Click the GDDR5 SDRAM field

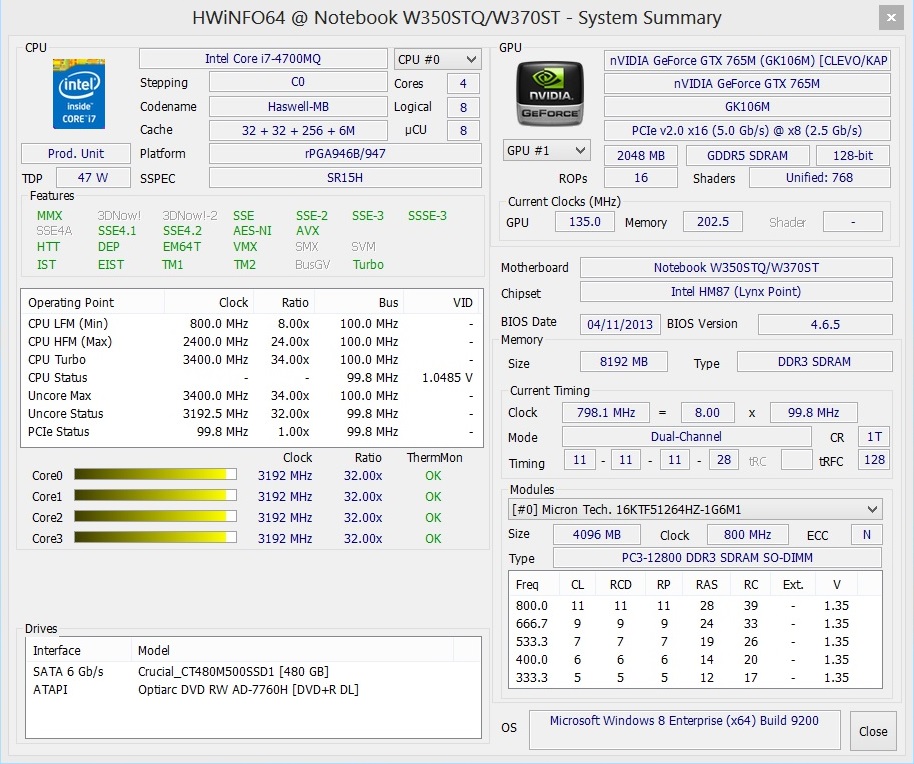click(747, 156)
